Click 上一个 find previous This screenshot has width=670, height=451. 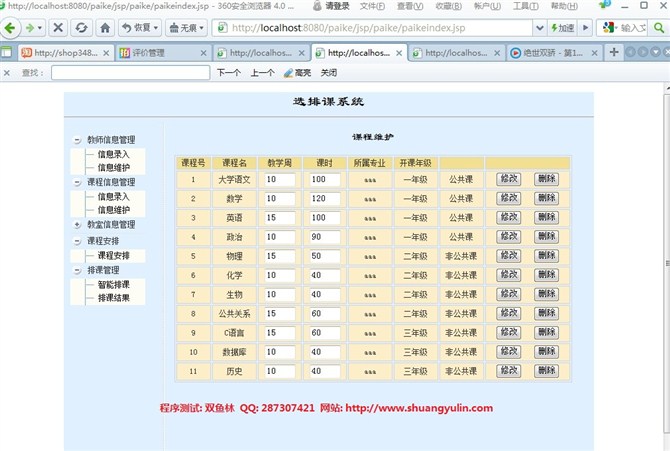coord(262,73)
